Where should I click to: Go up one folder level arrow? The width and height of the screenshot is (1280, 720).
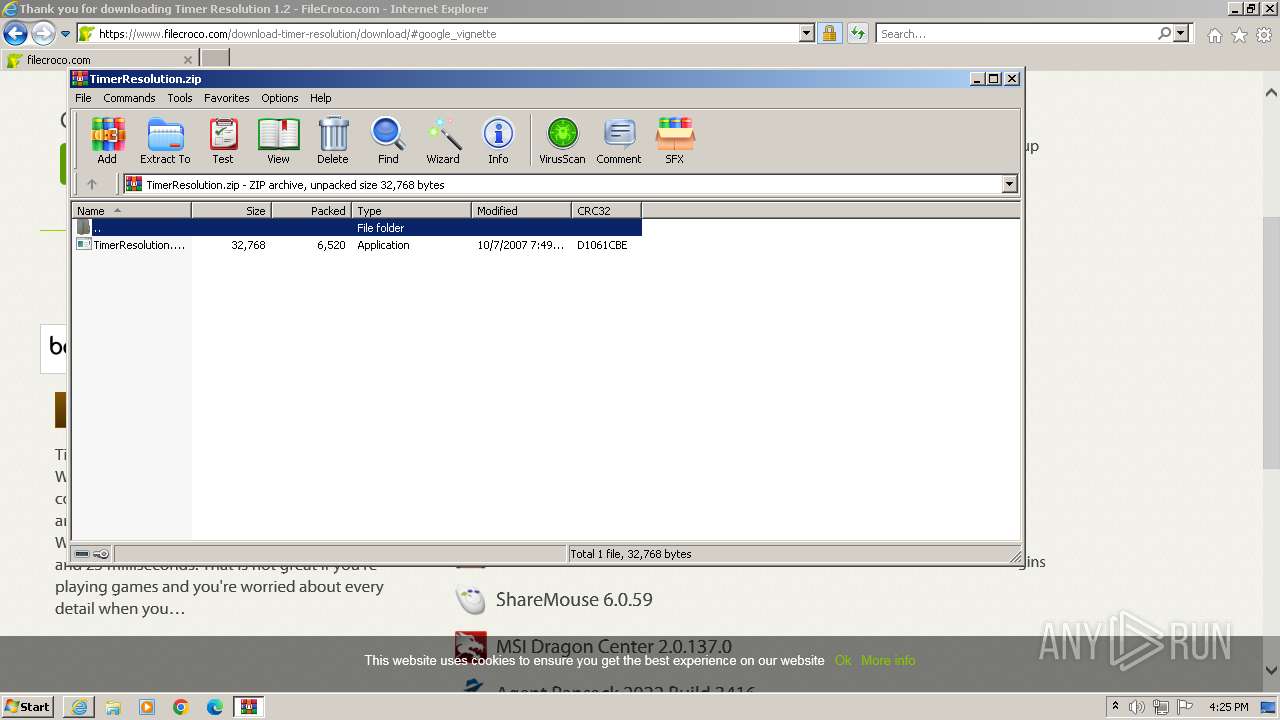92,184
